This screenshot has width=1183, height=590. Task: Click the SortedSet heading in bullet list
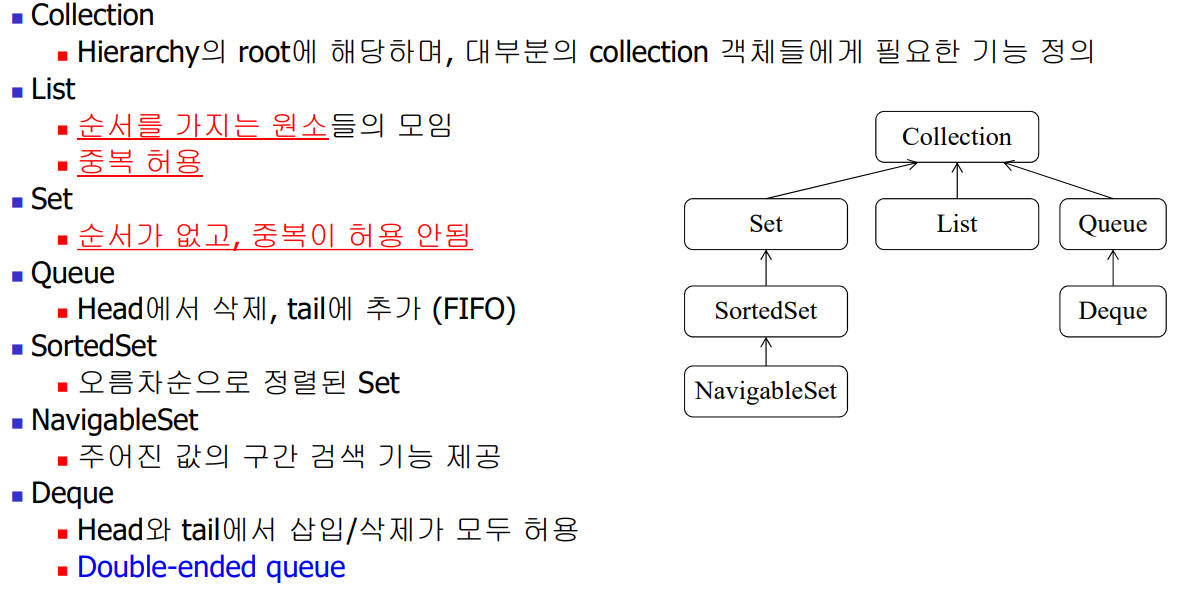coord(94,347)
